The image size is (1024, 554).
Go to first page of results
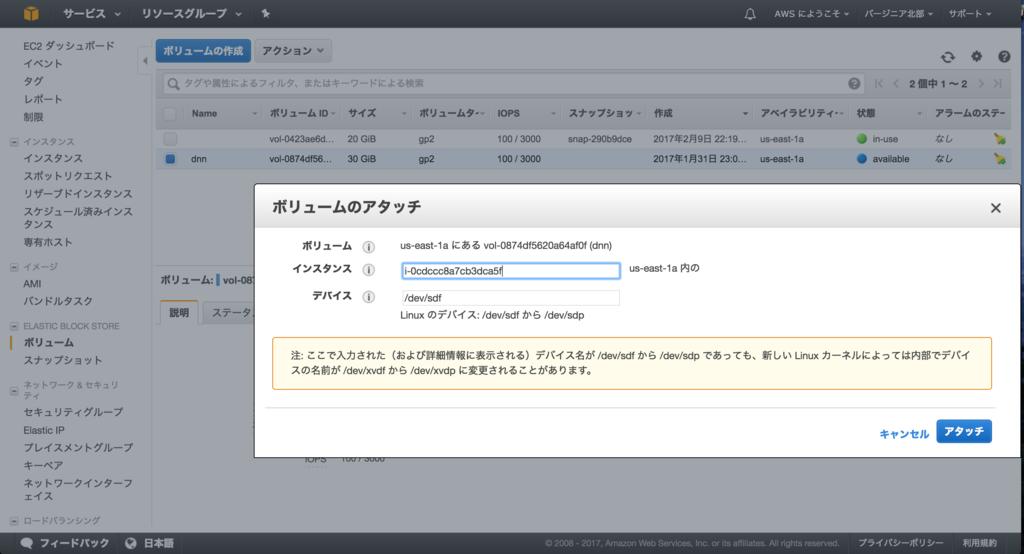coord(878,84)
